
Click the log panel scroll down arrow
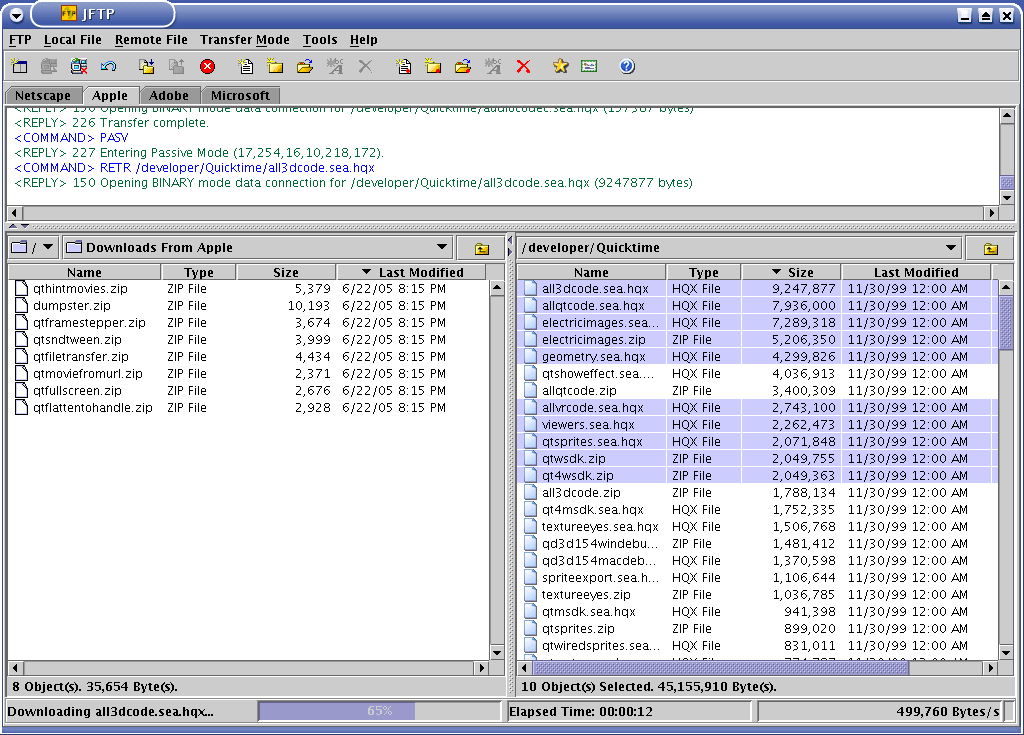(x=1007, y=197)
